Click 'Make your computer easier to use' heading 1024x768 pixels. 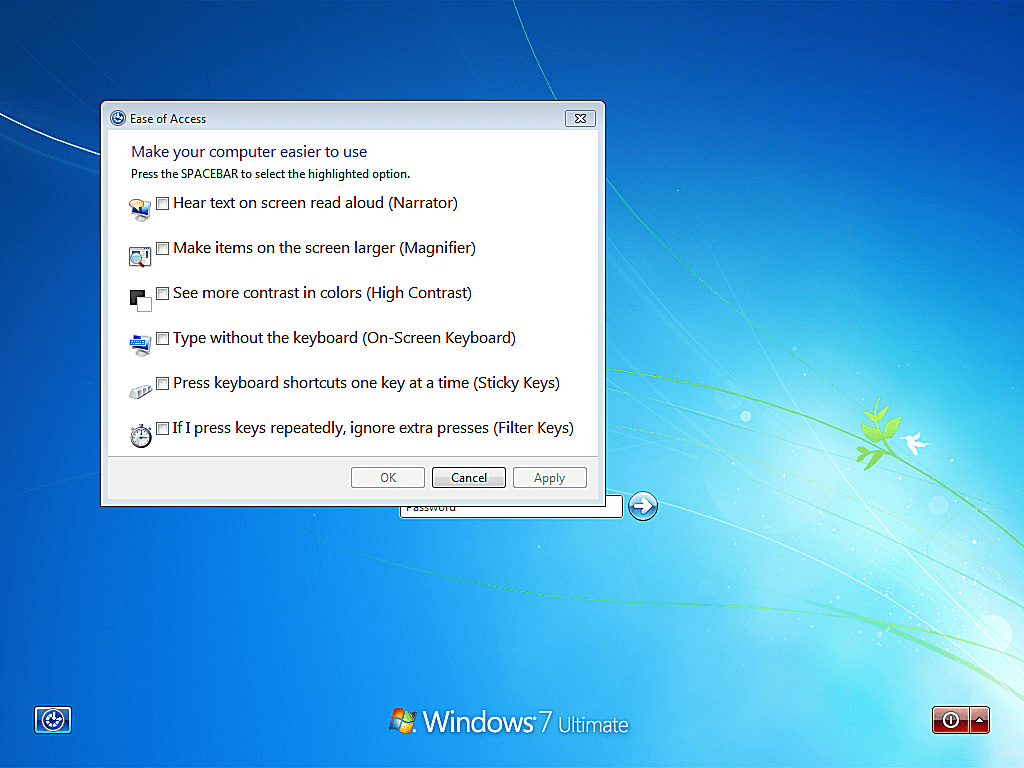click(249, 152)
